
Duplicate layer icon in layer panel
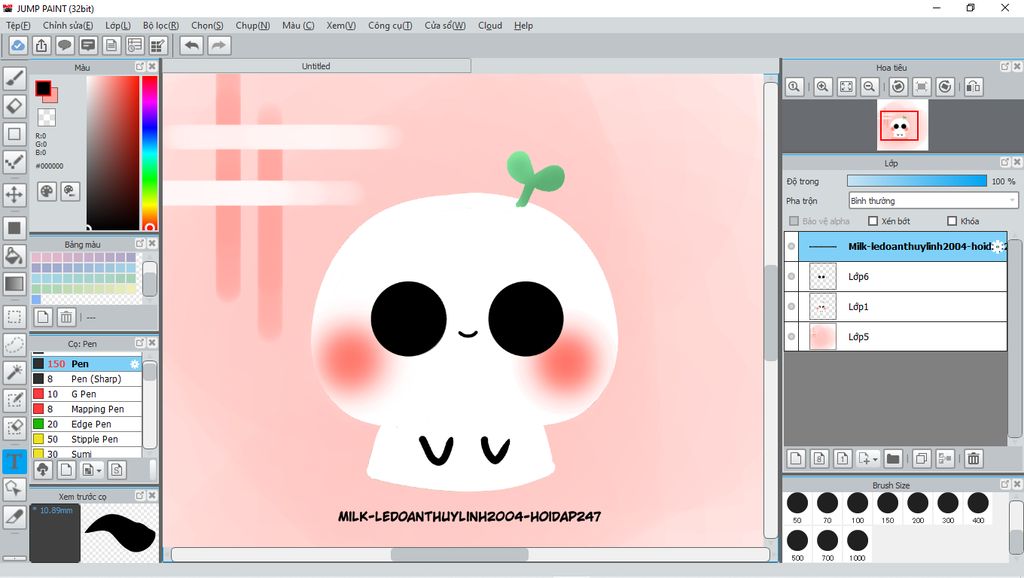point(921,458)
